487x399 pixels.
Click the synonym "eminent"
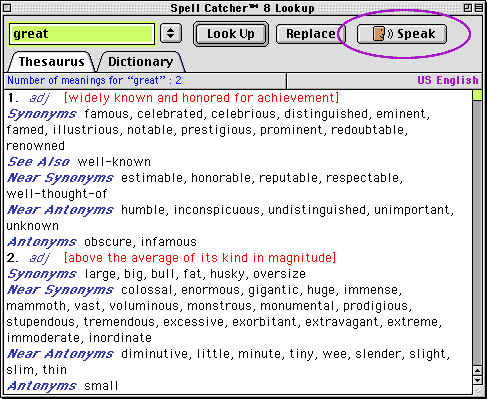[x=401, y=114]
